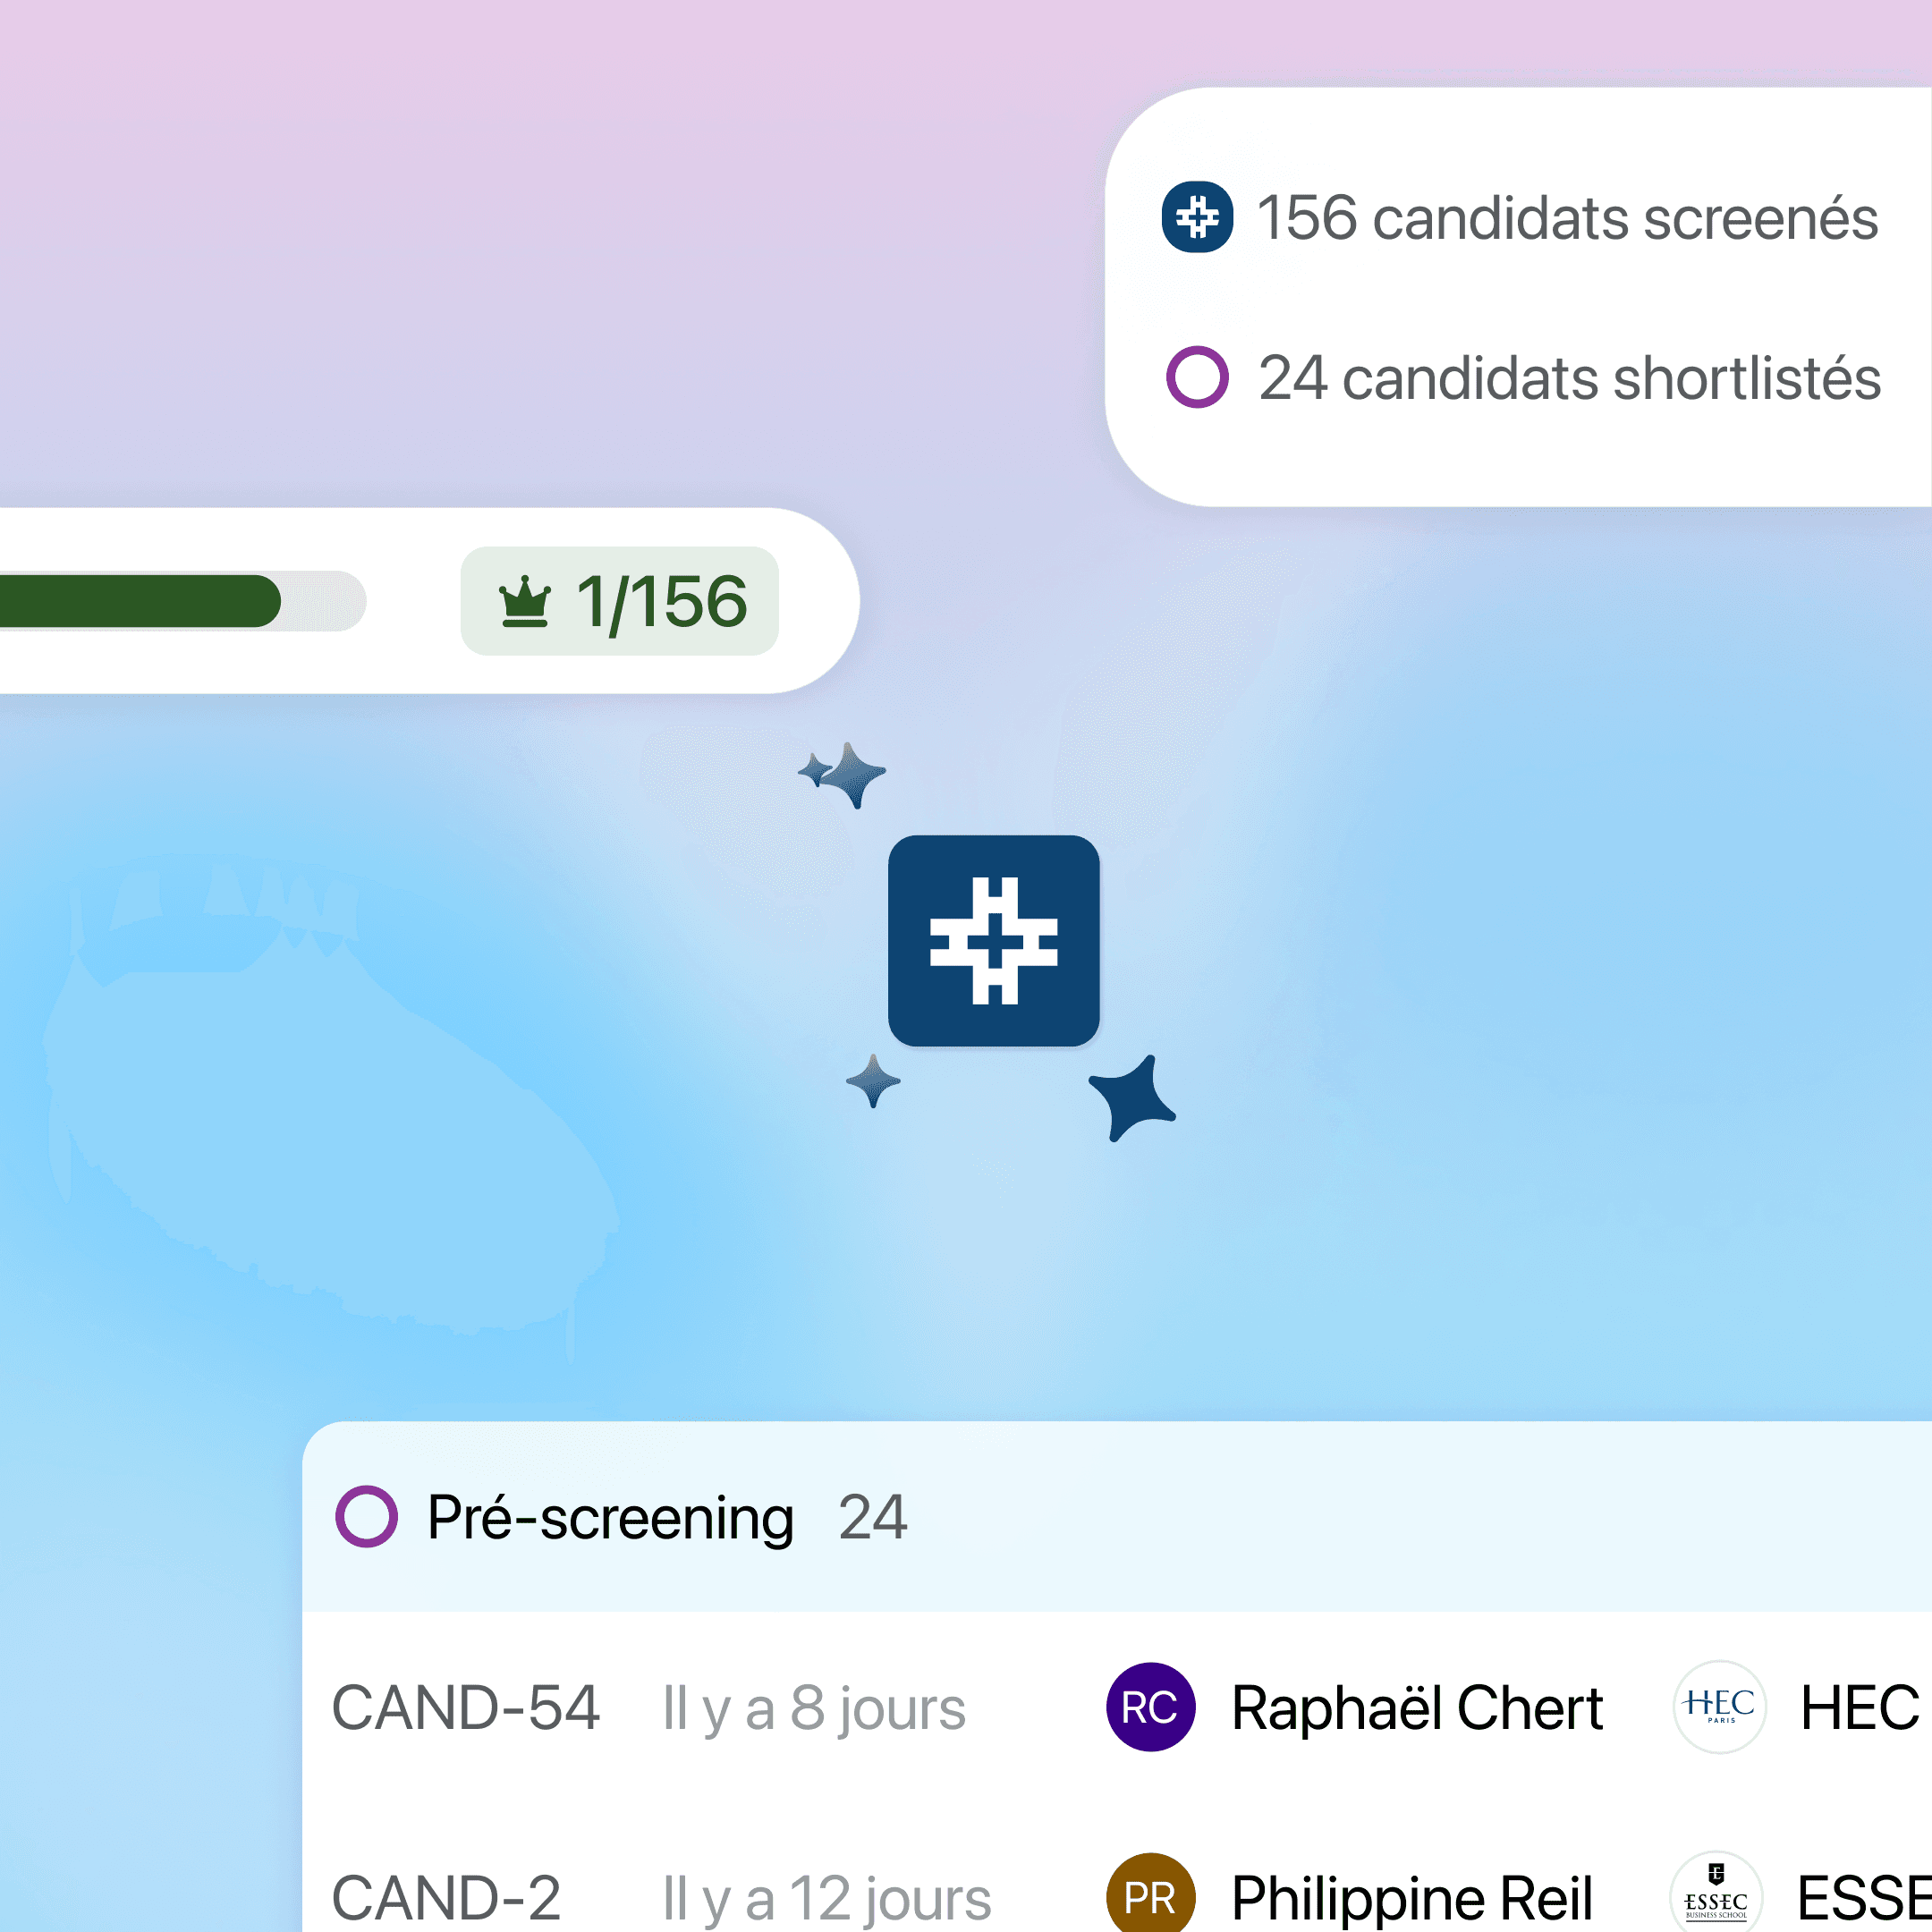
Task: Open candidate CAND-54 row
Action: [x=1117, y=1707]
